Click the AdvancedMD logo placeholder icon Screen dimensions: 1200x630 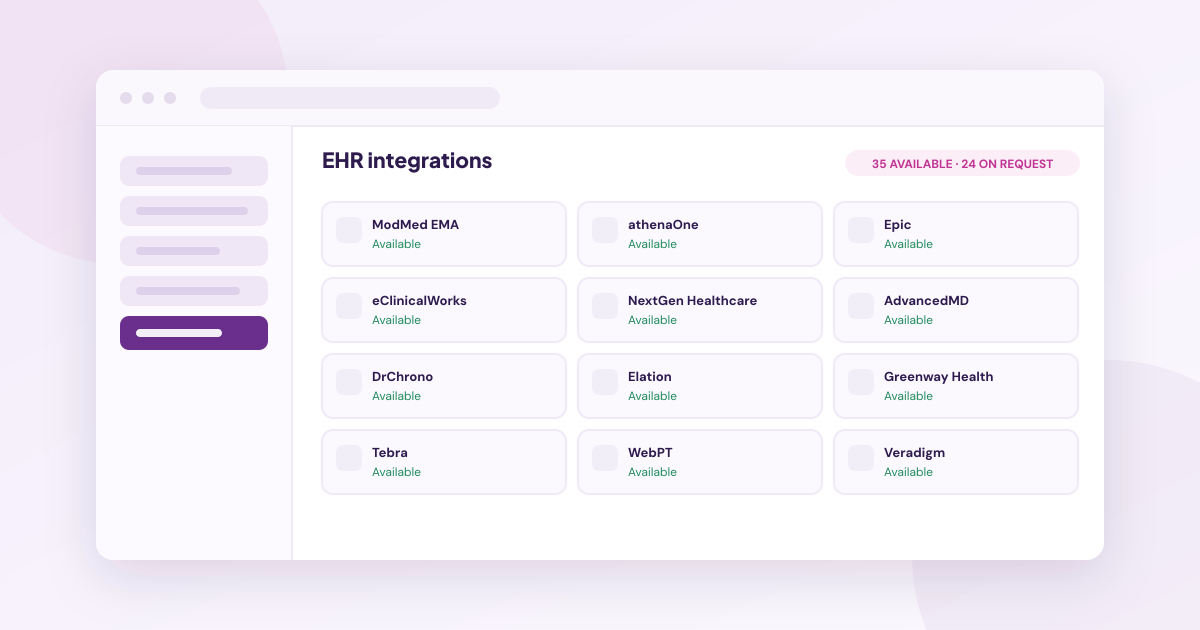click(861, 306)
